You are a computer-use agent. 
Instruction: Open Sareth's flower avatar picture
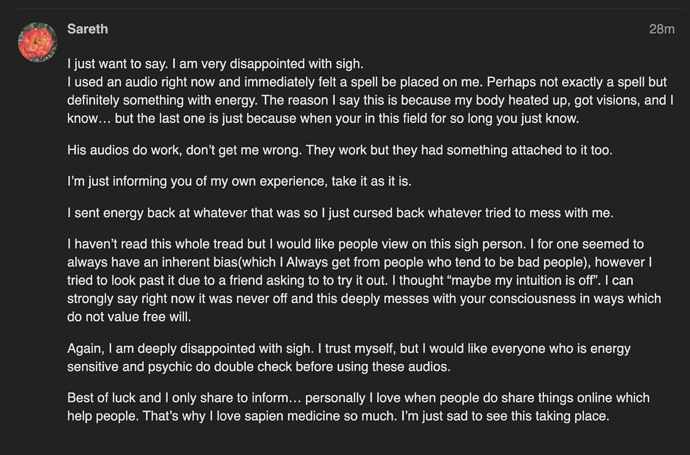pos(37,42)
